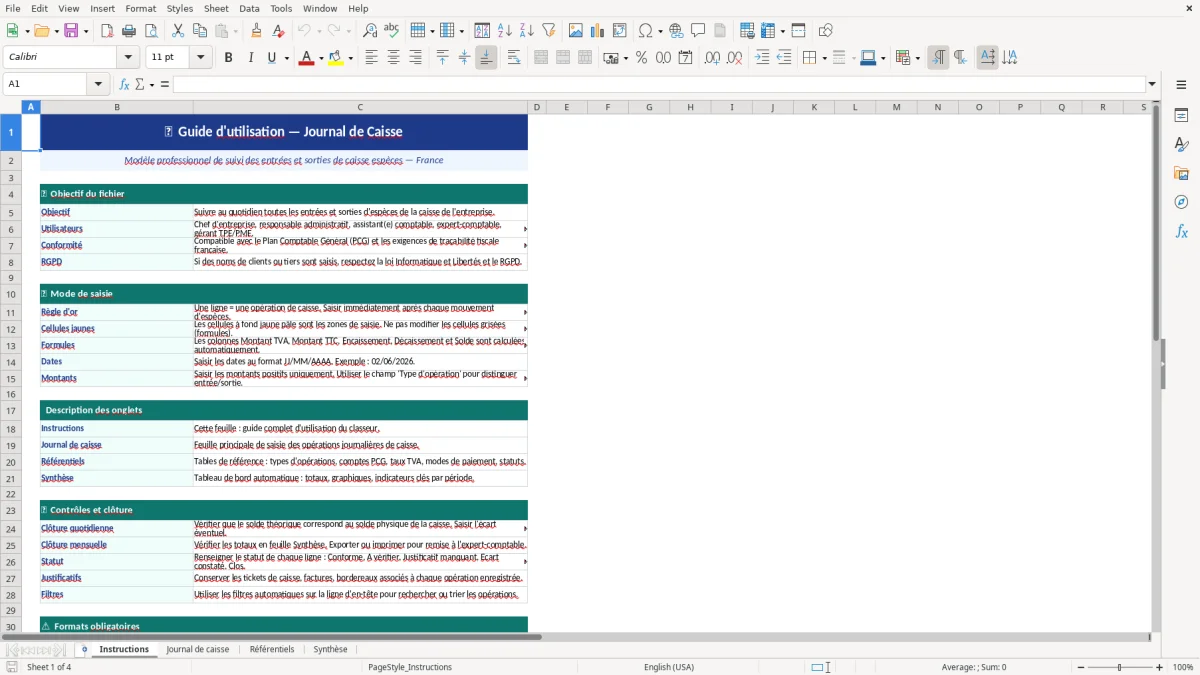The image size is (1200, 675).
Task: Activate the Clone Formatting paintbrush
Action: 256,31
